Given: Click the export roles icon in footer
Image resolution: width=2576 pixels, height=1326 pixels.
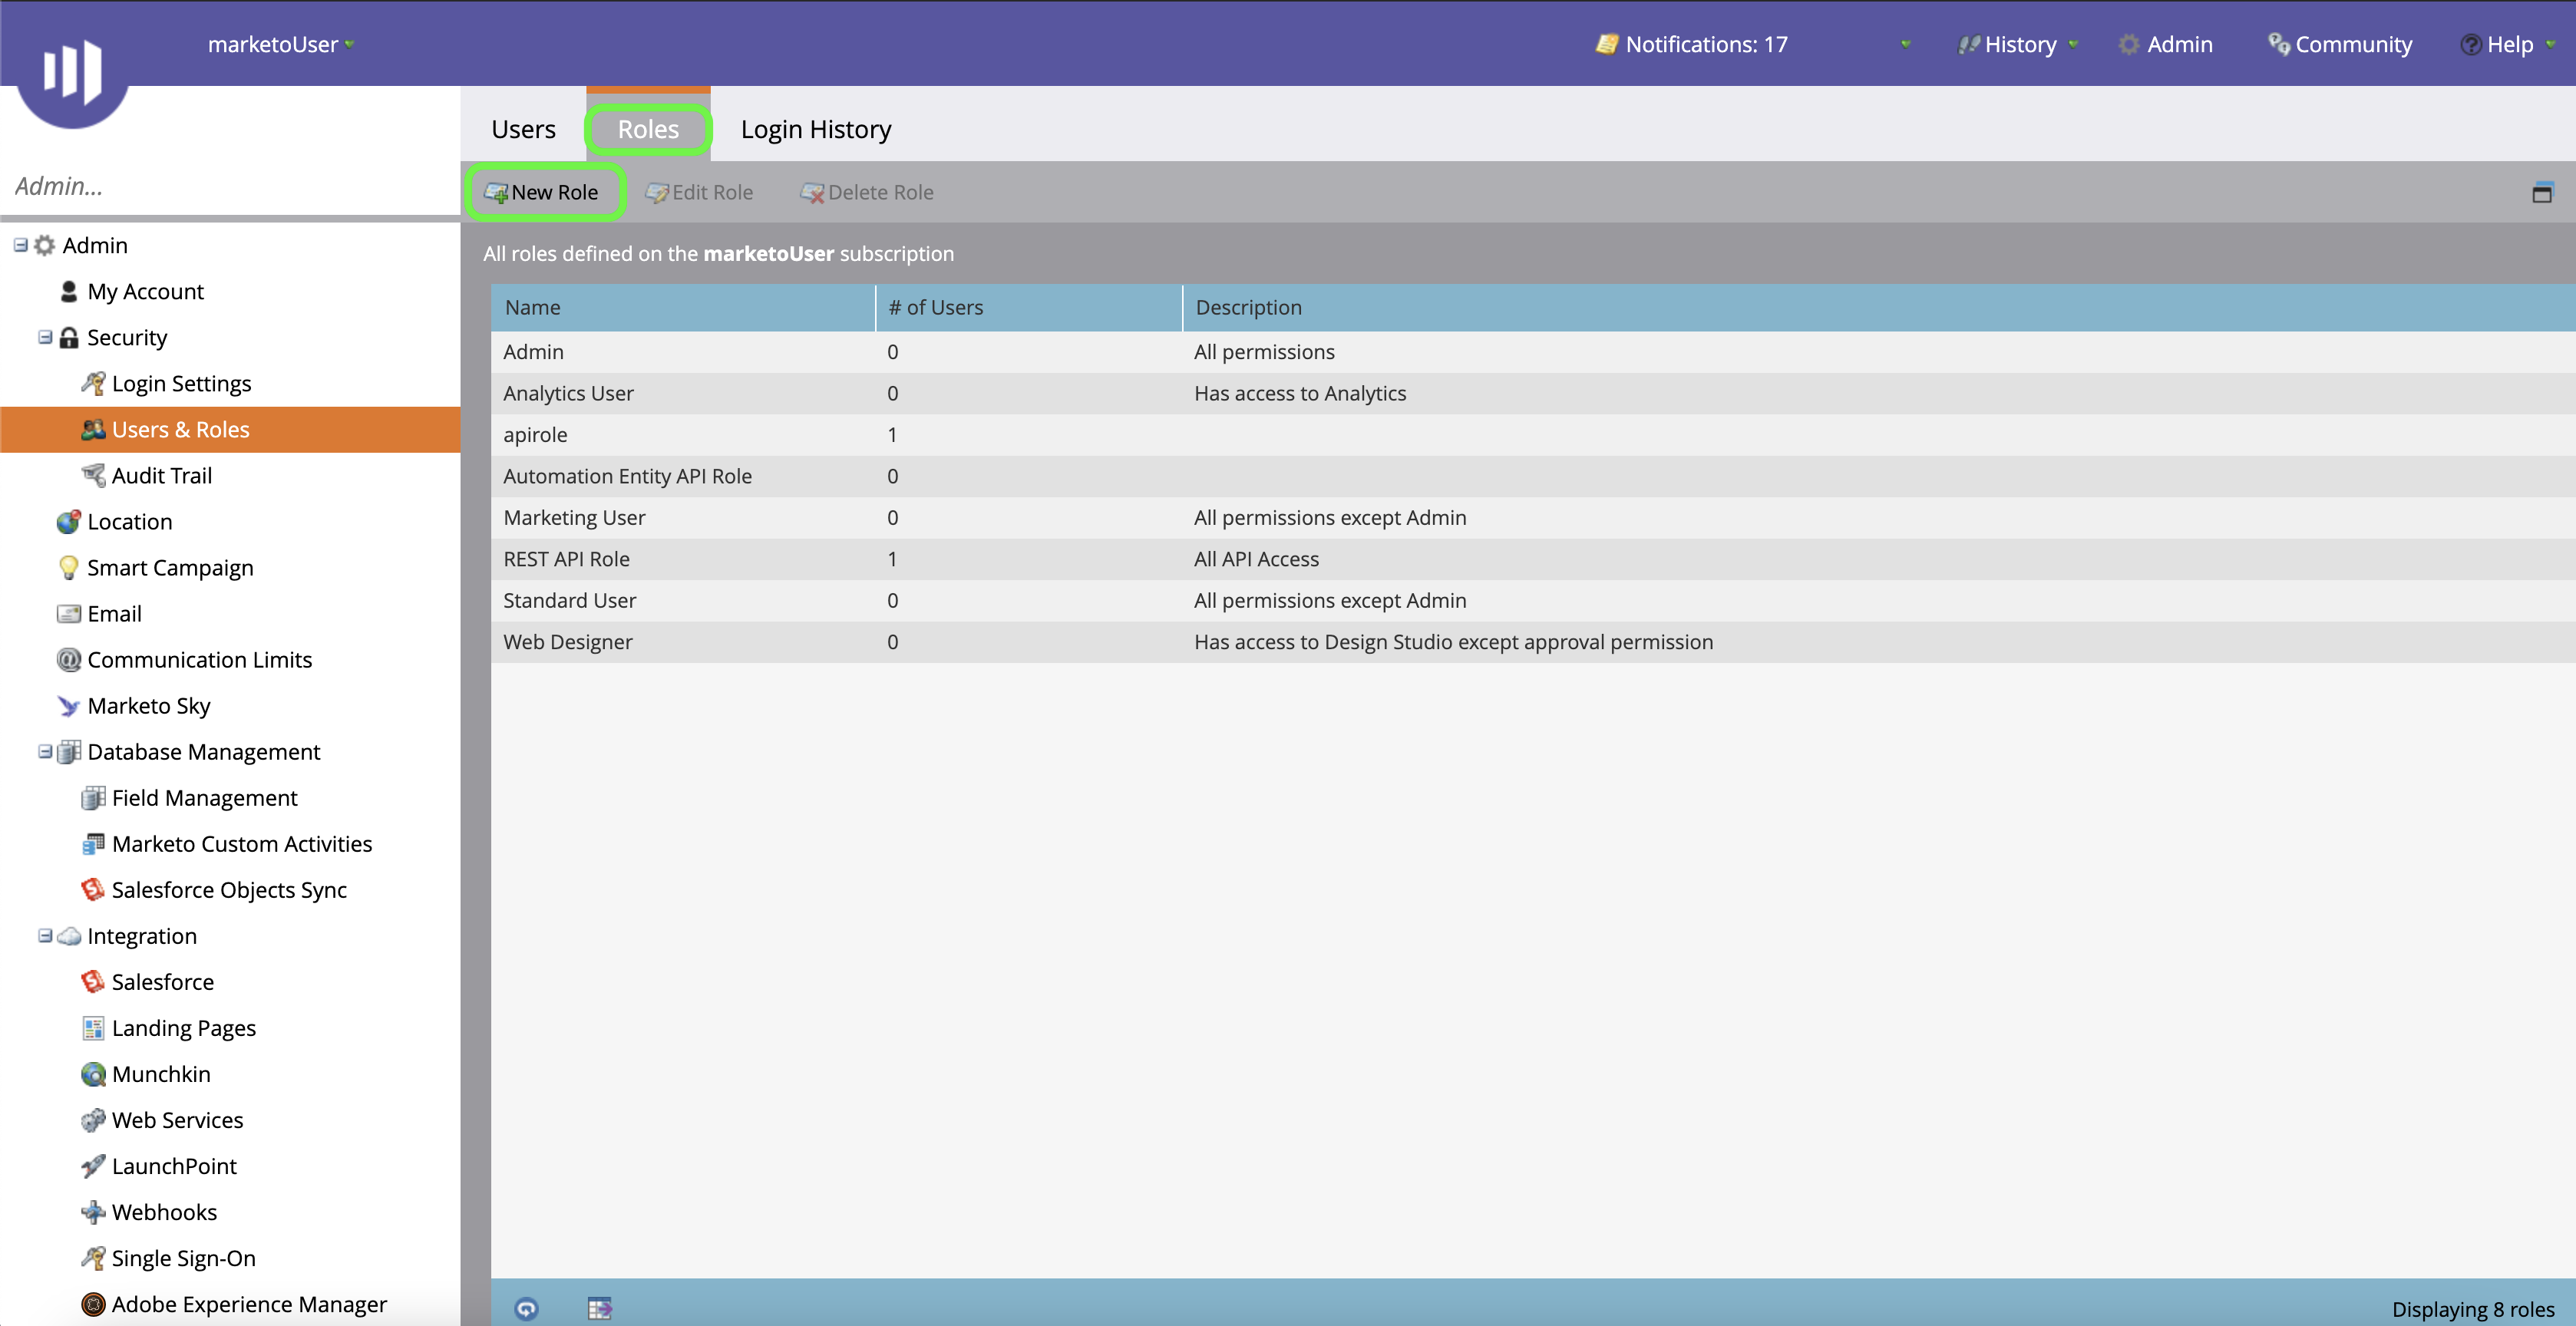Looking at the screenshot, I should (599, 1307).
